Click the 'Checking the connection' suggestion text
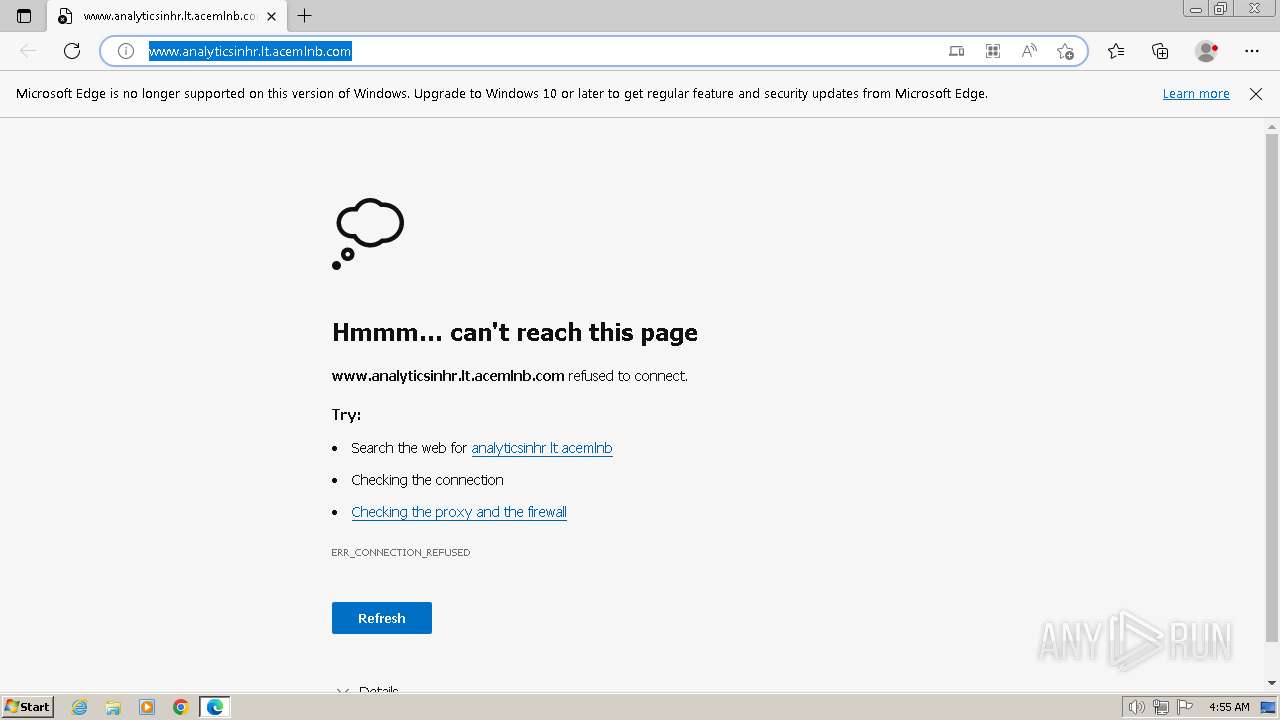 427,480
